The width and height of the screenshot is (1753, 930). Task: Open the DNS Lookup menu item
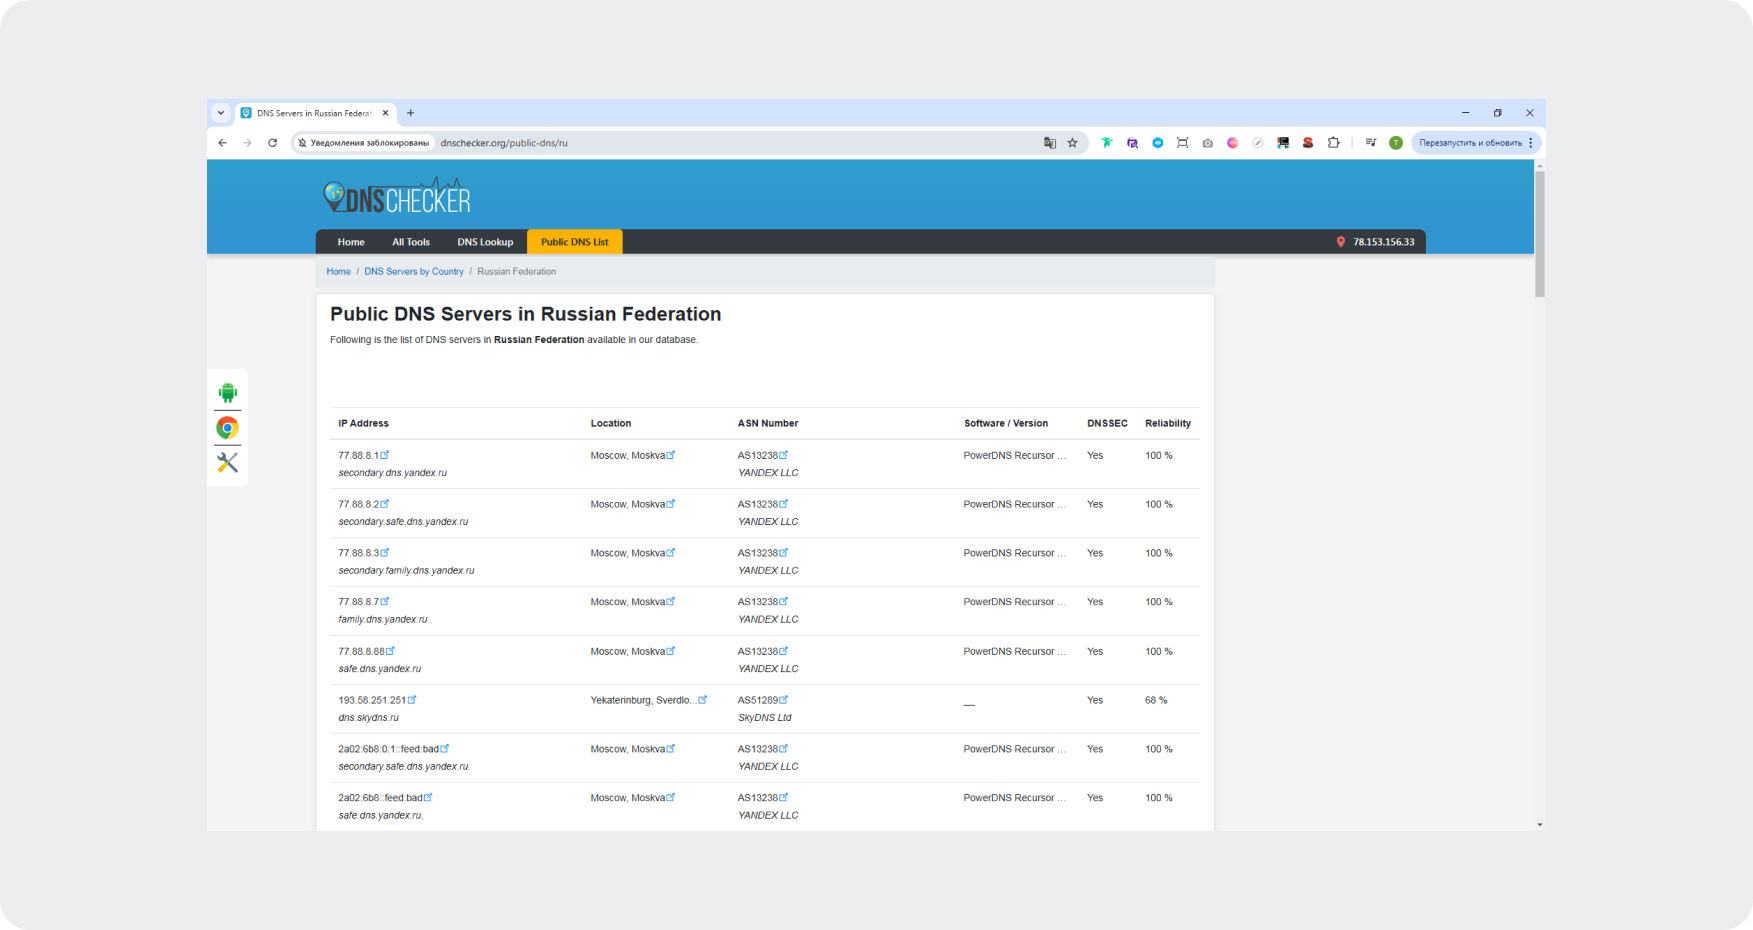[485, 242]
